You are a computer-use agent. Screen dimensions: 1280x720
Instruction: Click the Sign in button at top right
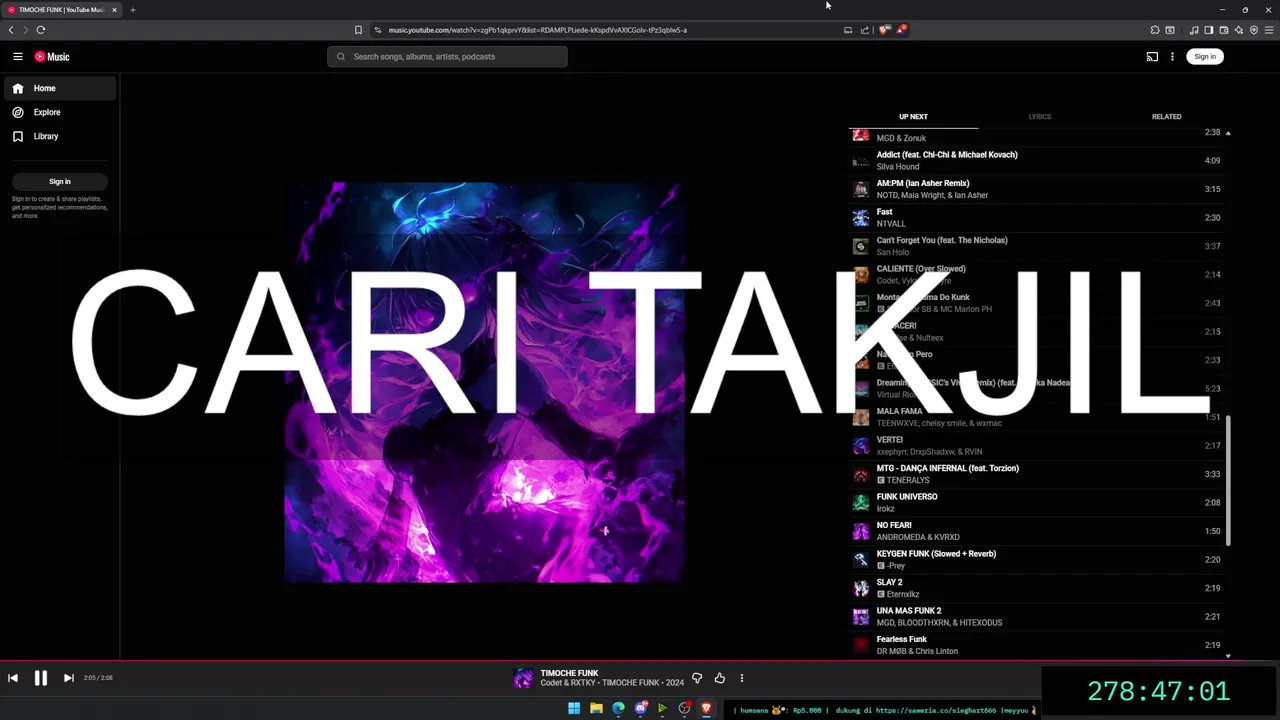1205,57
